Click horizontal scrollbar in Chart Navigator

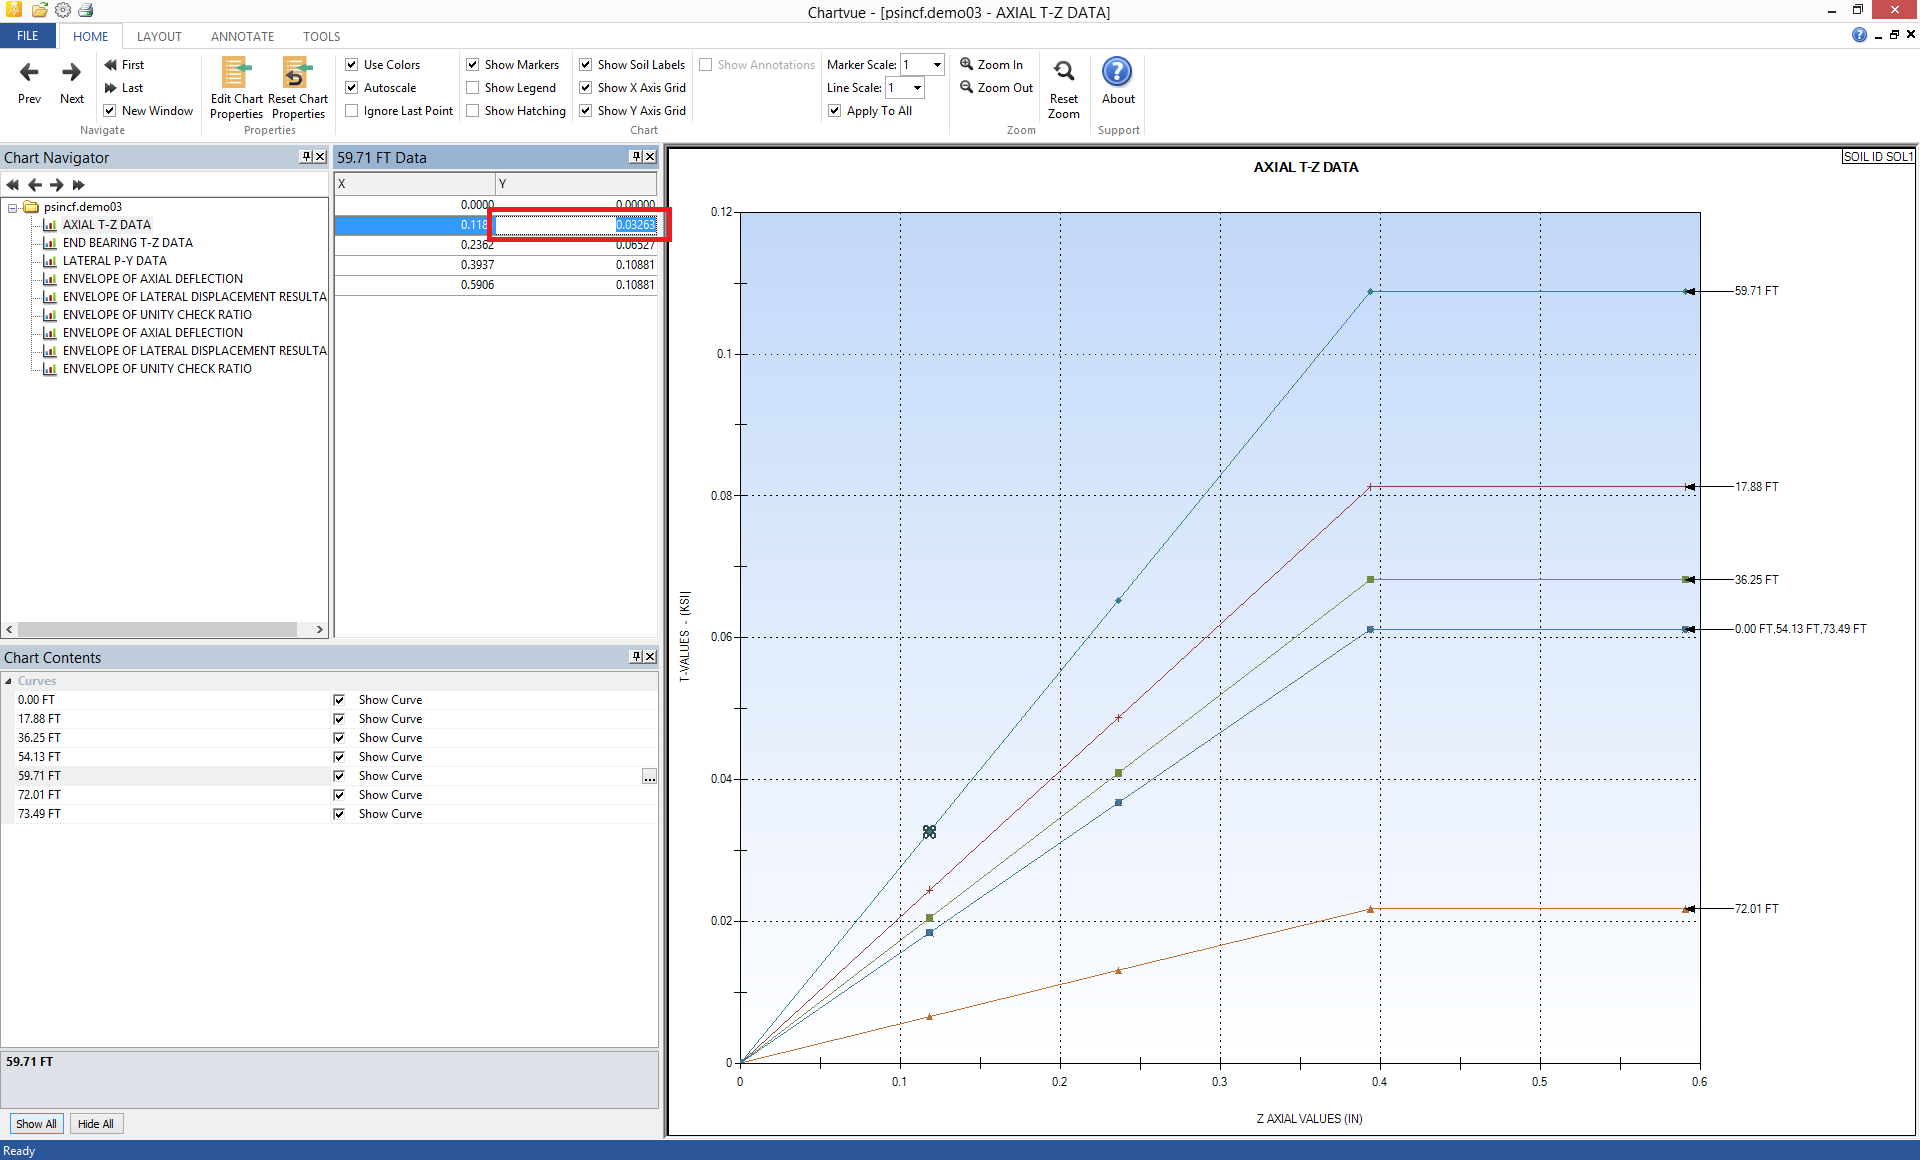pyautogui.click(x=157, y=630)
